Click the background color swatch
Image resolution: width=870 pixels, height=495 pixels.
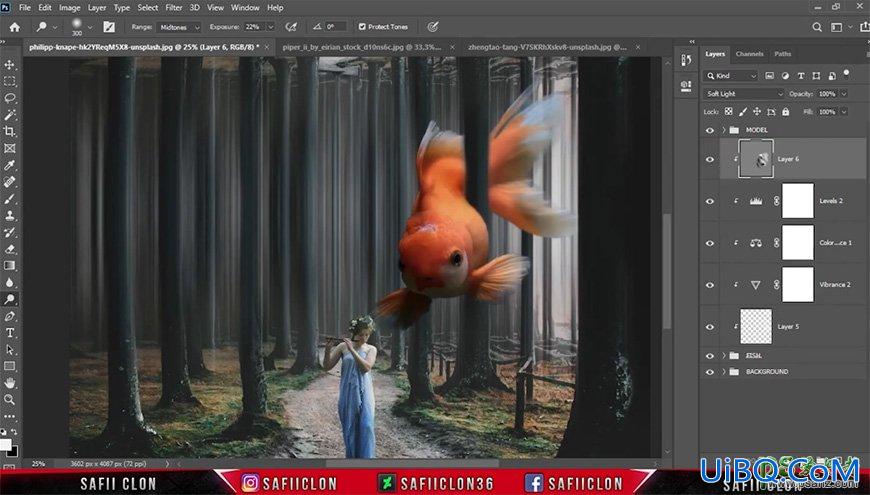coord(12,451)
